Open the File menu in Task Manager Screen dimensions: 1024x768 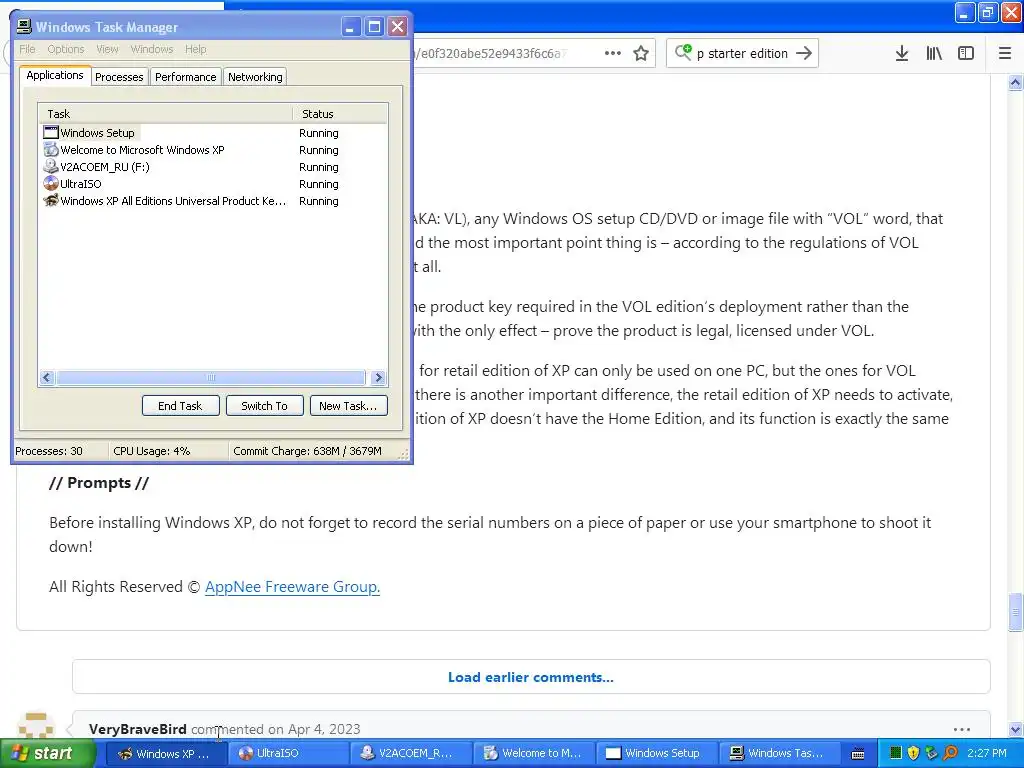point(27,49)
